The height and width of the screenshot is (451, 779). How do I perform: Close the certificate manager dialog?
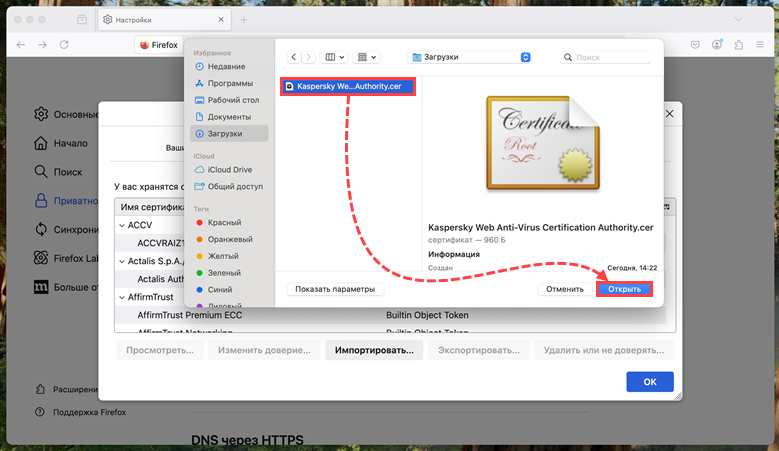670,114
